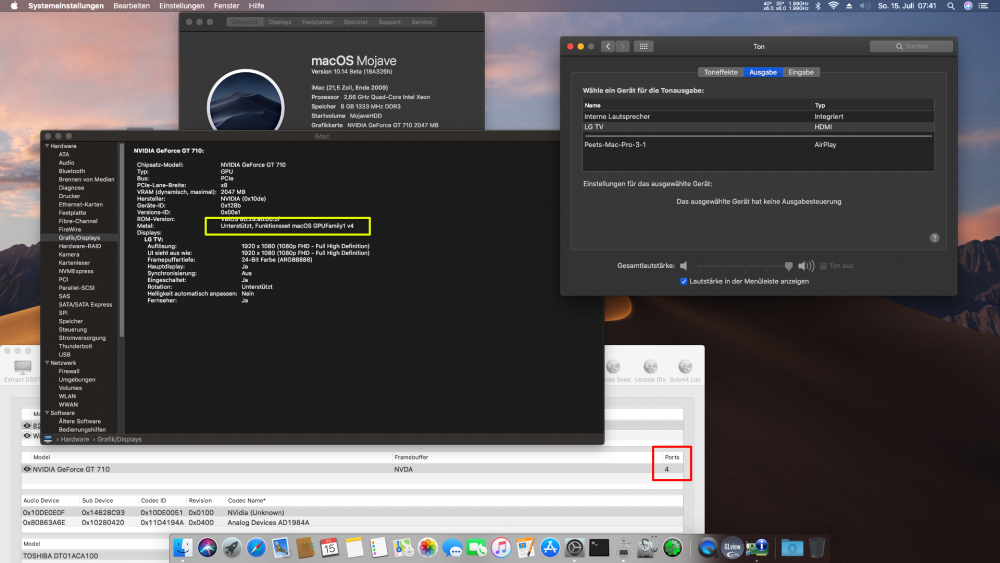The width and height of the screenshot is (1000, 563).
Task: Click the help question mark button
Action: pyautogui.click(x=934, y=238)
